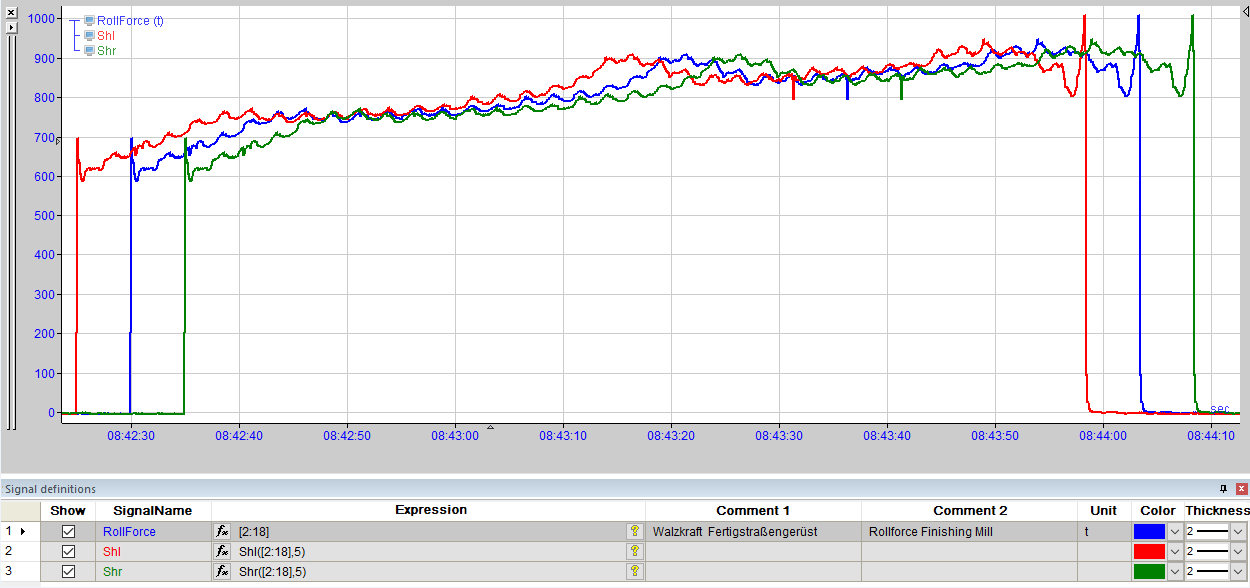This screenshot has height=588, width=1250.
Task: Open the color dropdown for Shl
Action: click(1175, 551)
